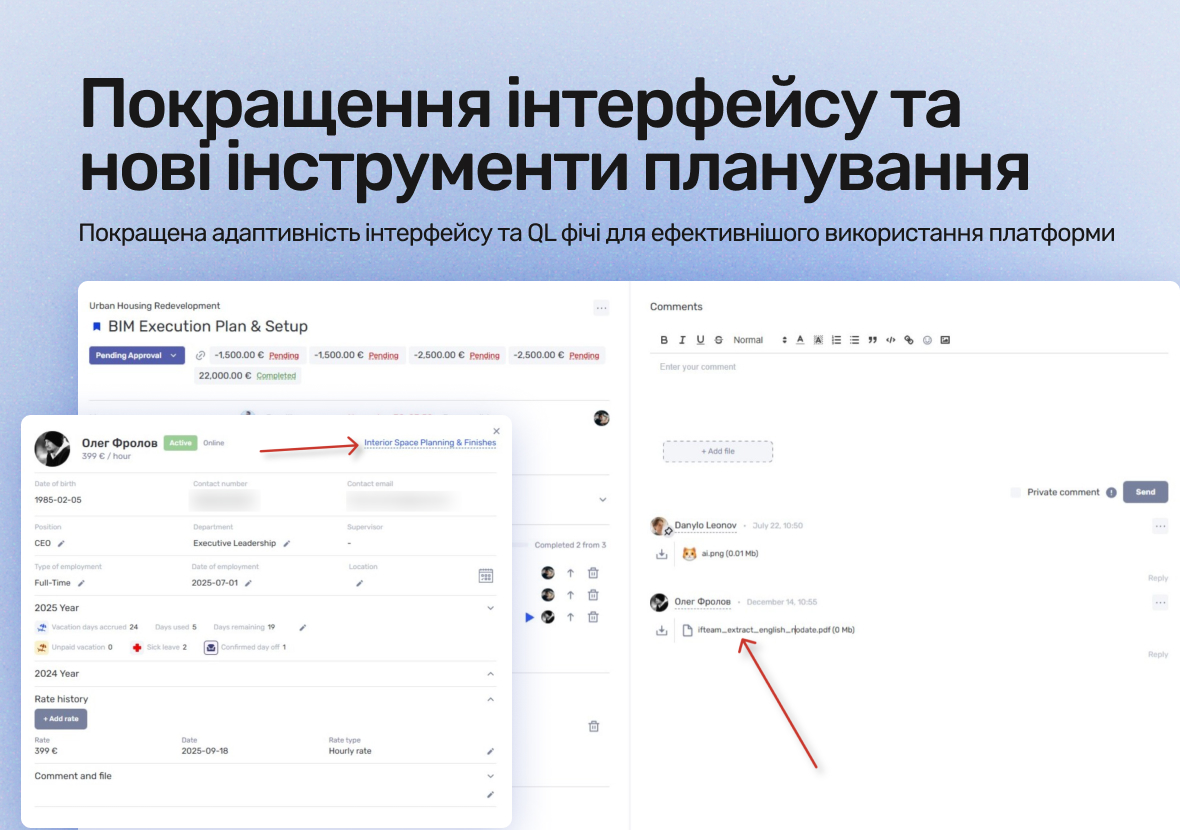Insert a code block in comment
The height and width of the screenshot is (830, 1180).
click(890, 340)
